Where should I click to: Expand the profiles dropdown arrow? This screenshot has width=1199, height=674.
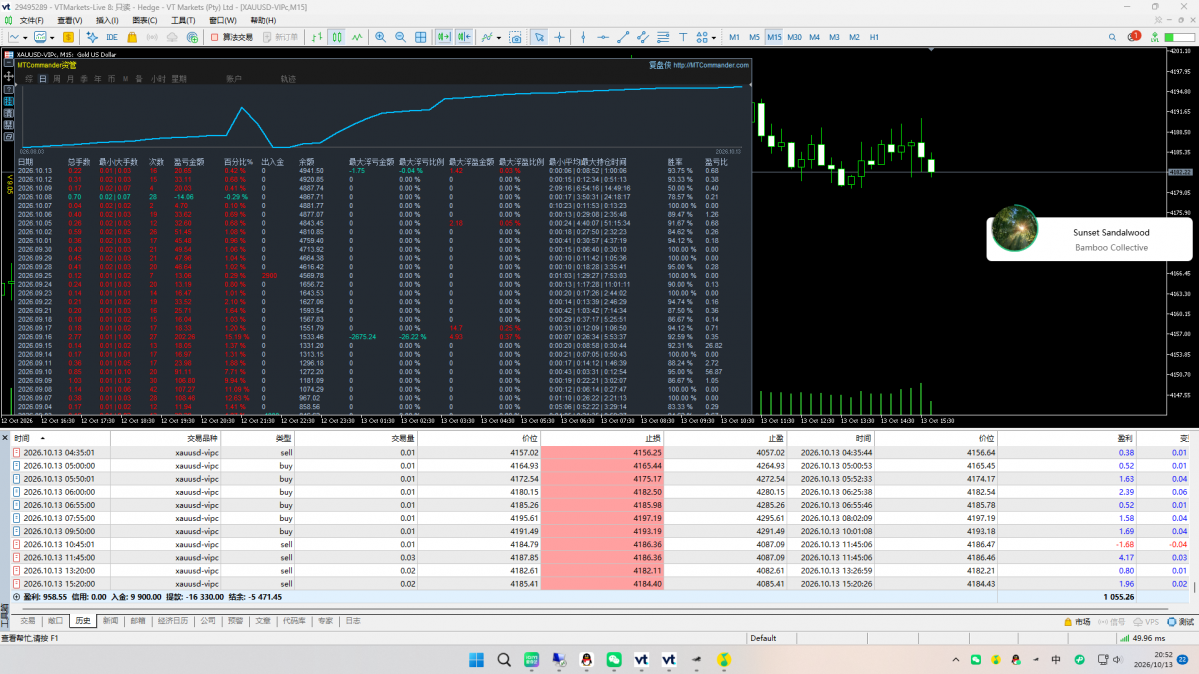[x=52, y=37]
